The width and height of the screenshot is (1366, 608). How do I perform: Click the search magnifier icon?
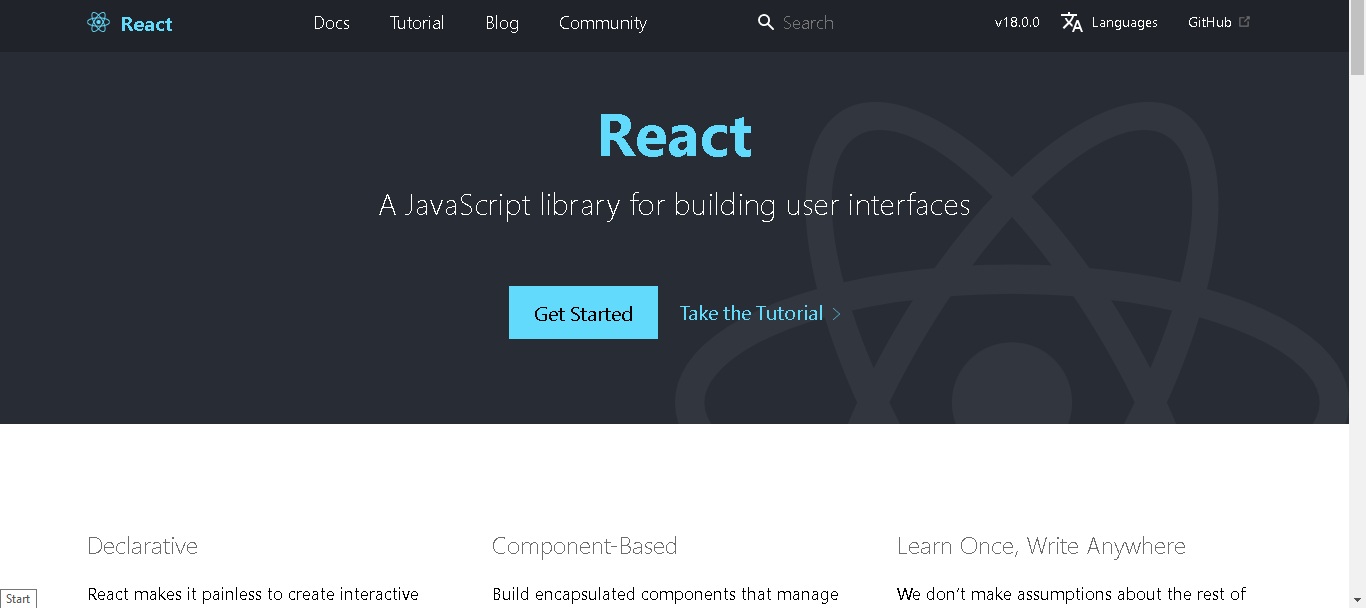tap(765, 21)
